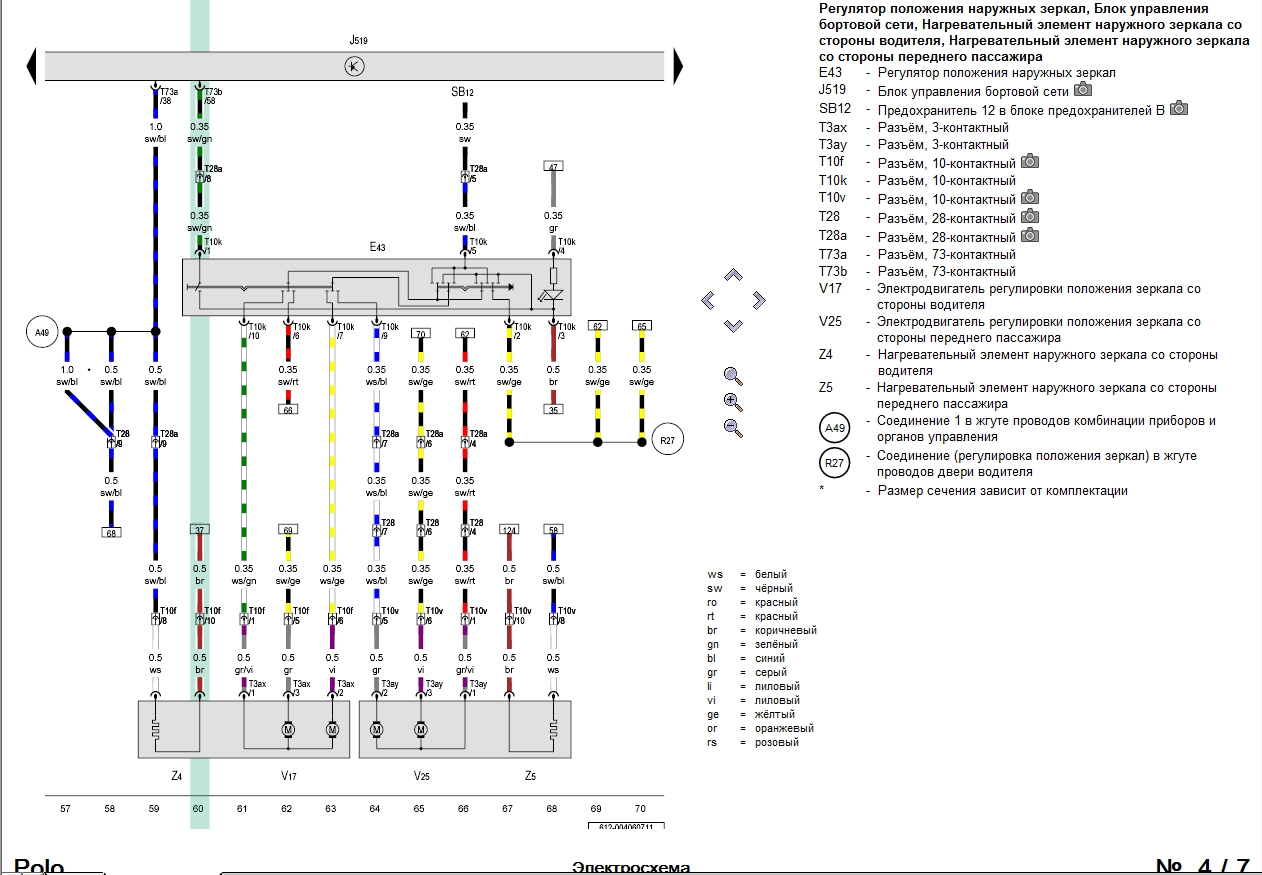Click the reference box 68 under the sw/bl wire
This screenshot has height=875, width=1262.
pos(111,533)
